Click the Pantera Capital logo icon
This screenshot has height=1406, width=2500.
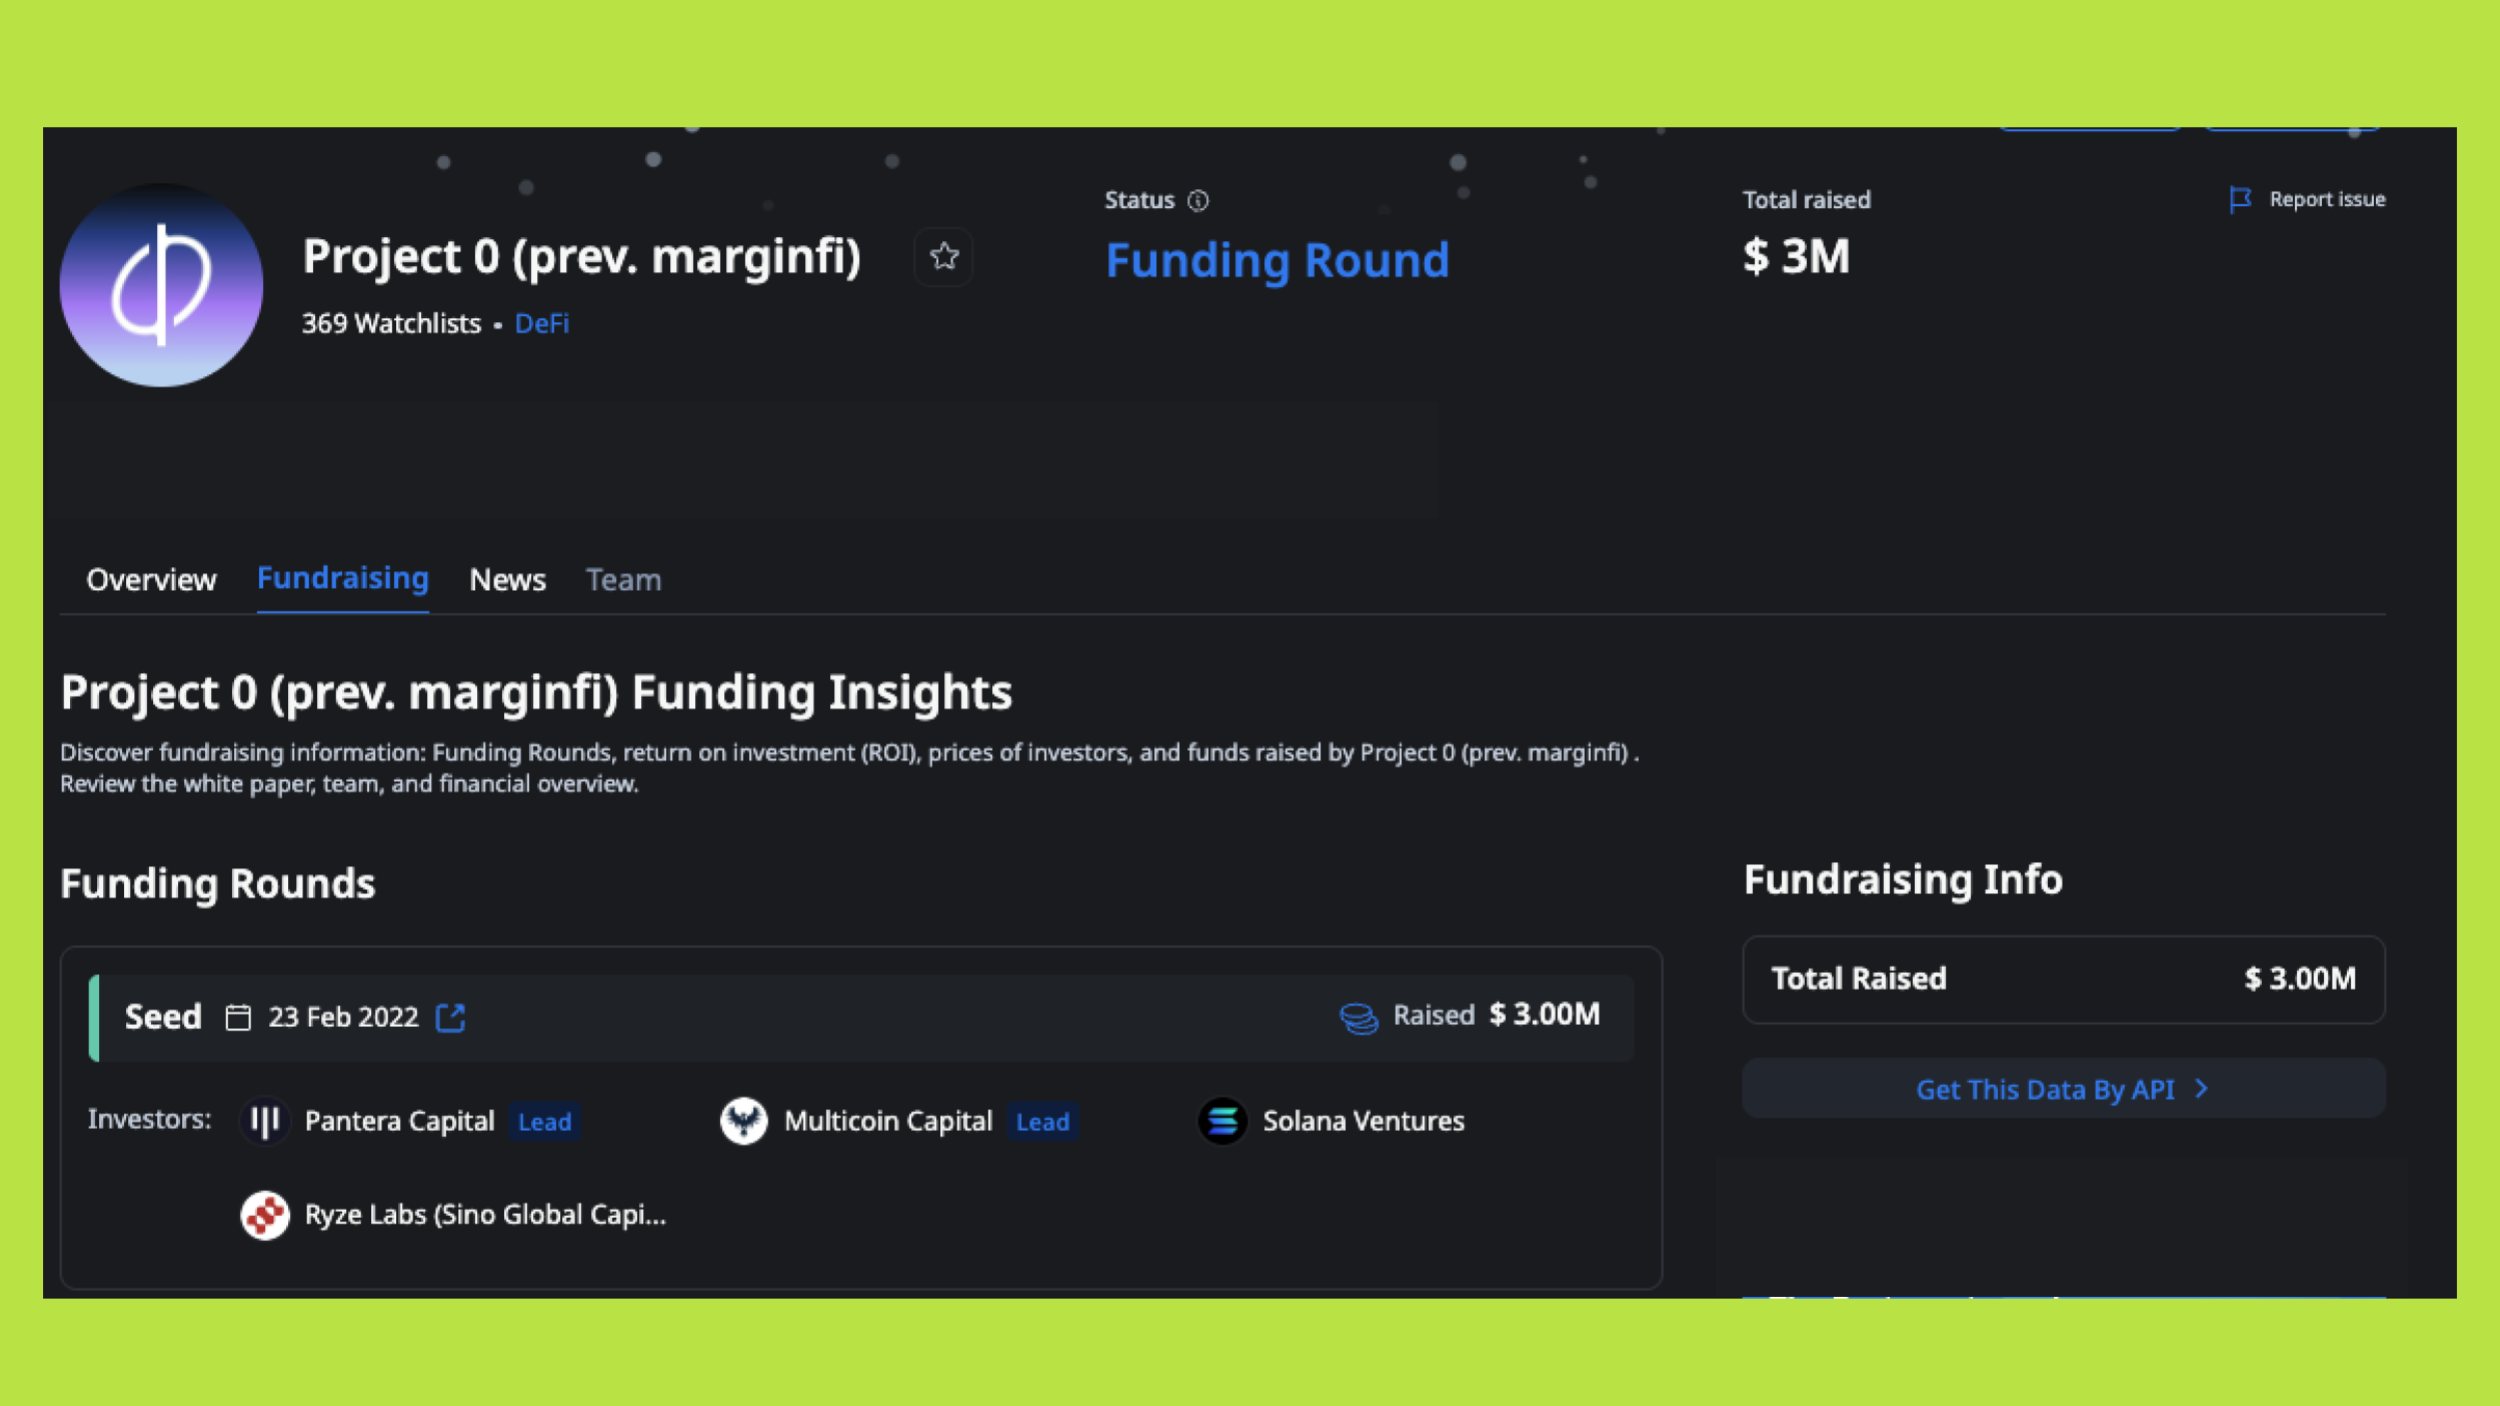point(265,1121)
